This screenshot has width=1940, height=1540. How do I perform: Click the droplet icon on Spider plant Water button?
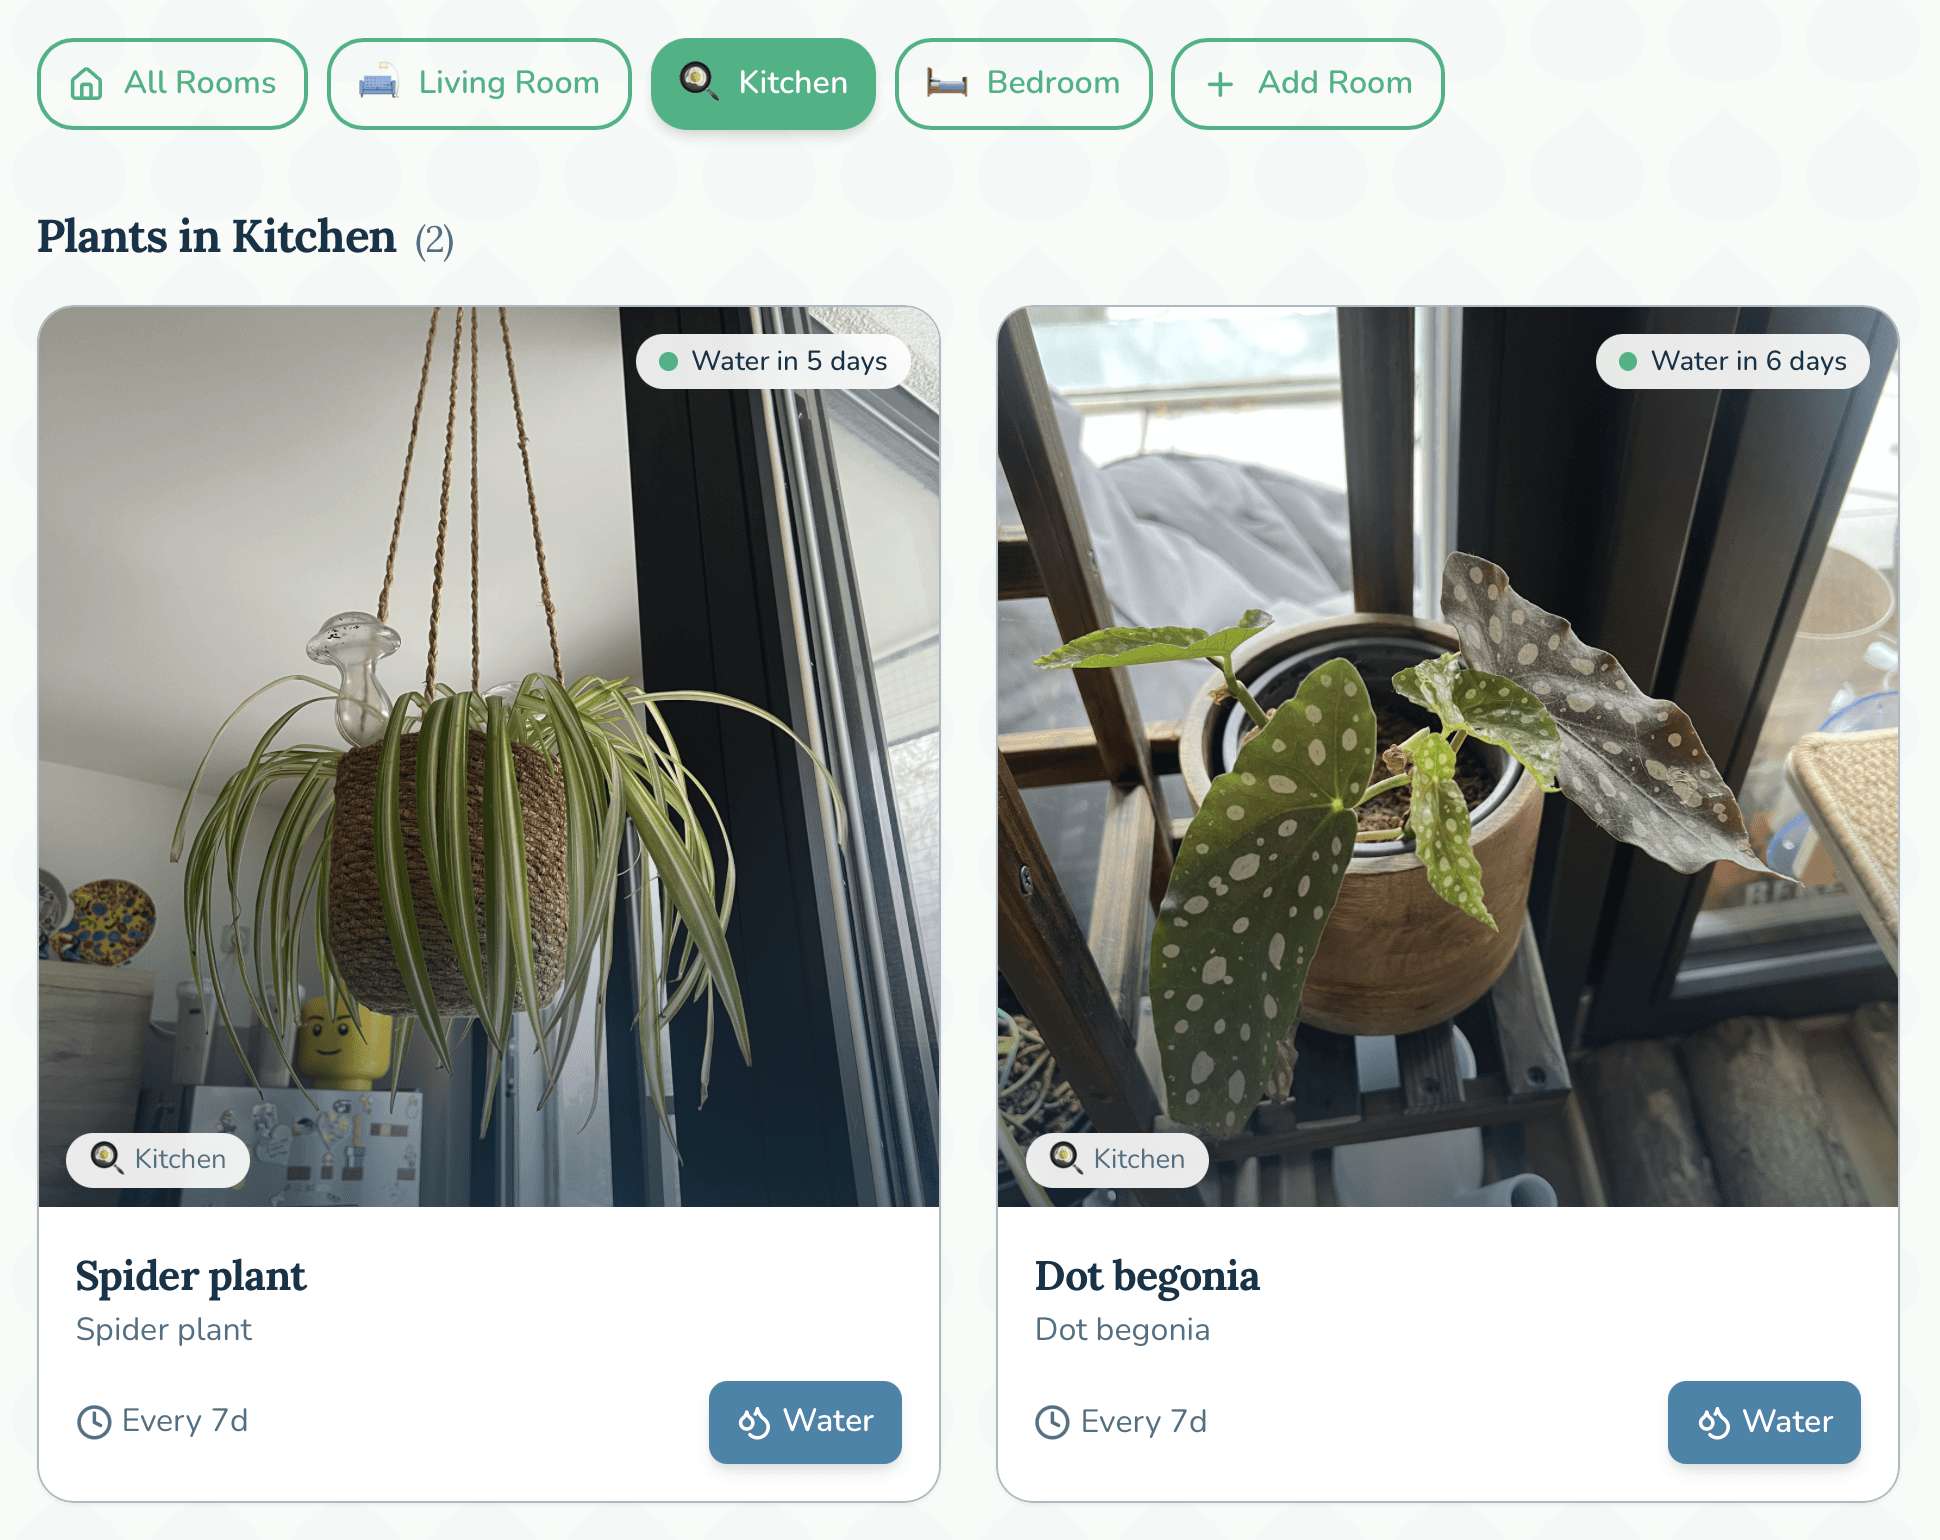(x=754, y=1422)
